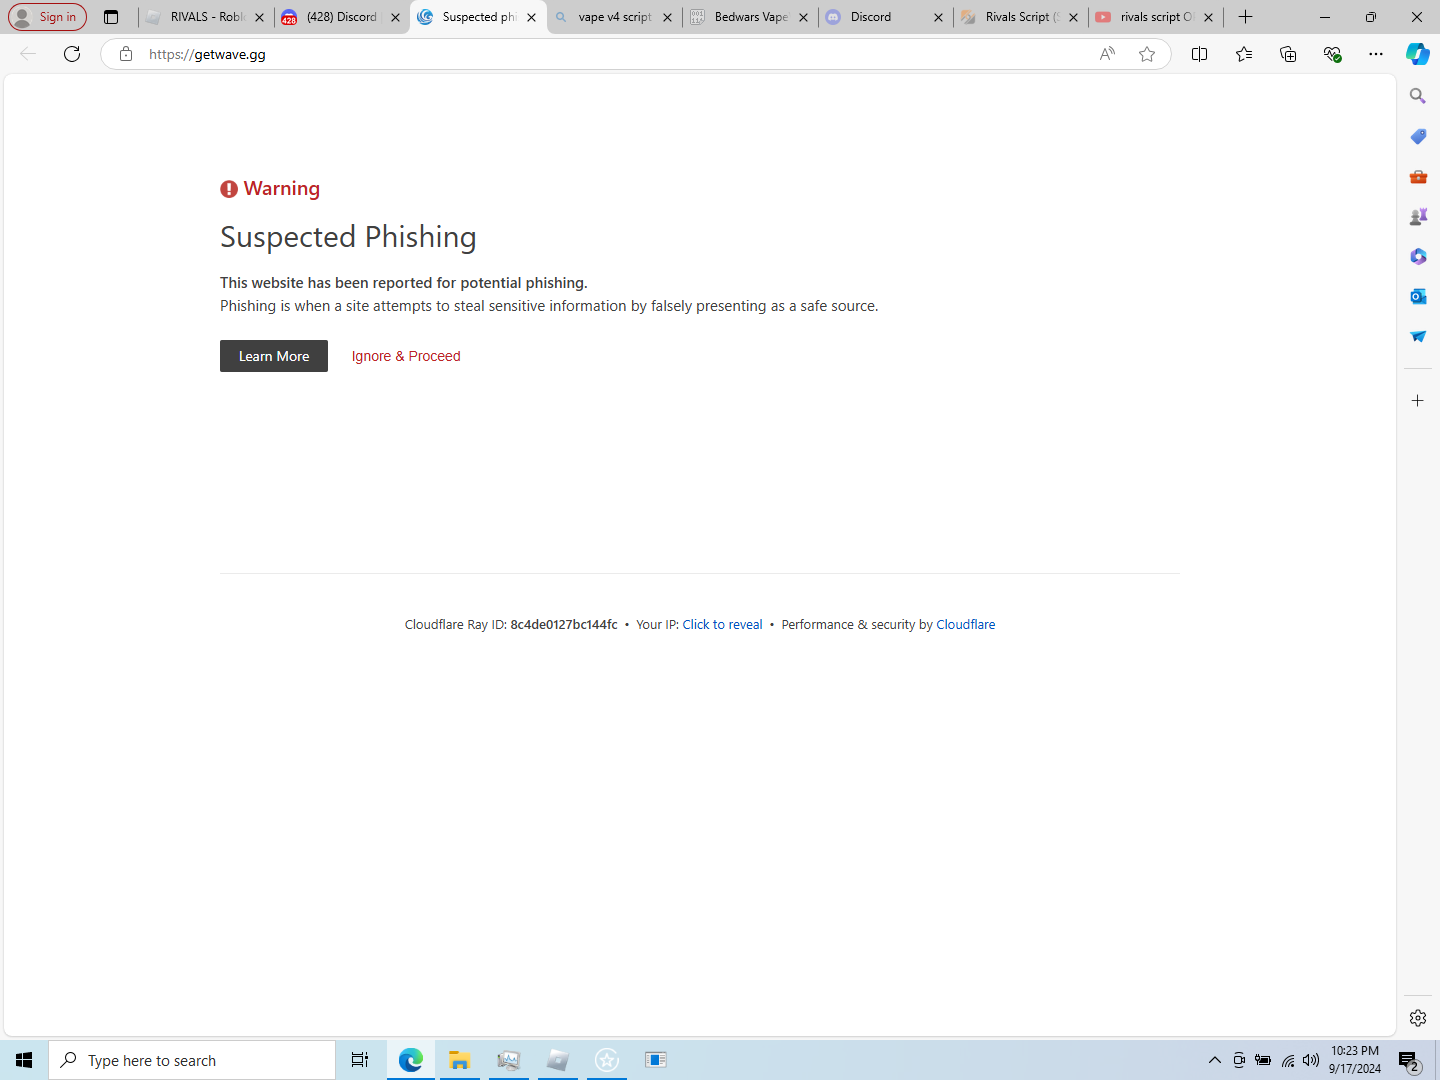Close the Suspected phishing tab
Screen dimensions: 1440x1080
[x=532, y=17]
